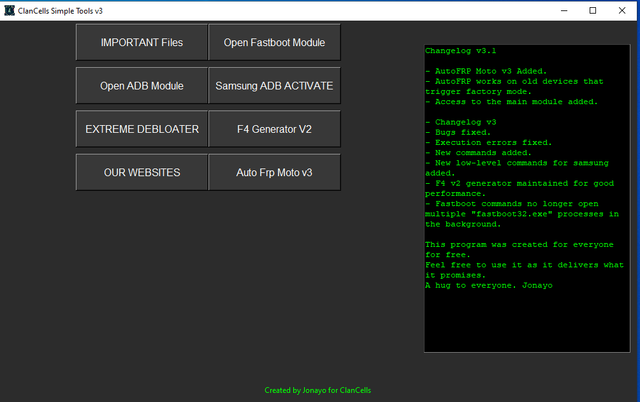Click 'Access to the main module added.' line
640x402 pixels.
coord(511,102)
